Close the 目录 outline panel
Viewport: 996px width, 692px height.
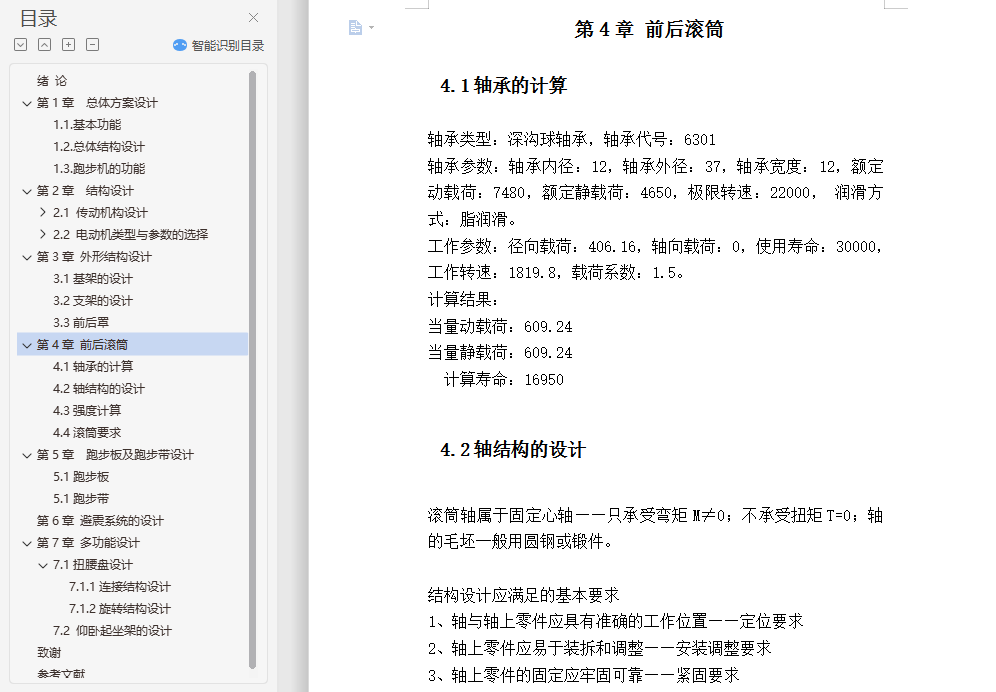pyautogui.click(x=253, y=18)
